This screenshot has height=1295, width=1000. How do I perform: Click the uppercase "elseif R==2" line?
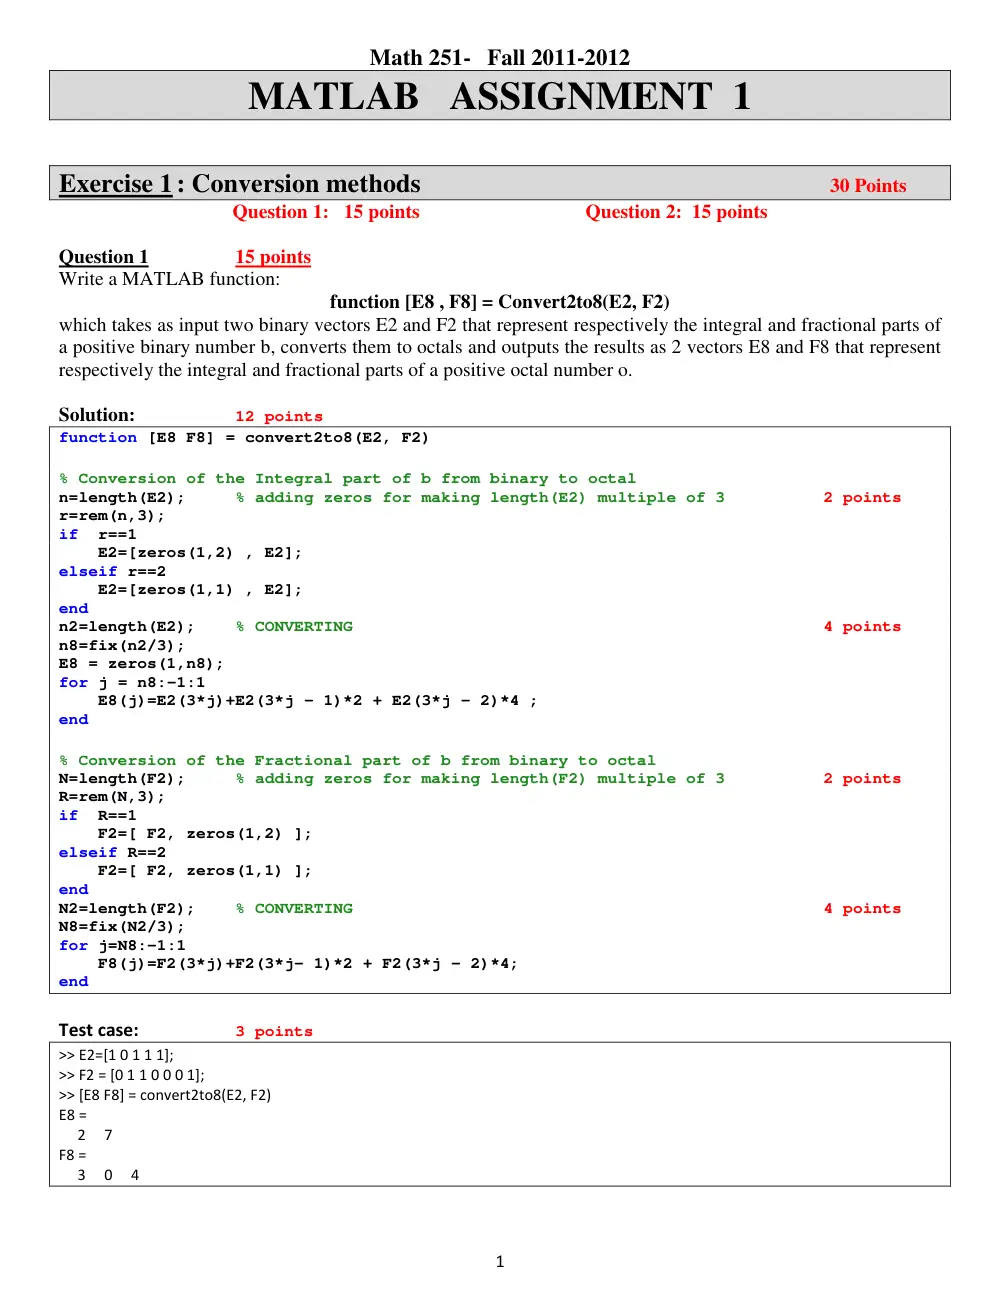112,853
